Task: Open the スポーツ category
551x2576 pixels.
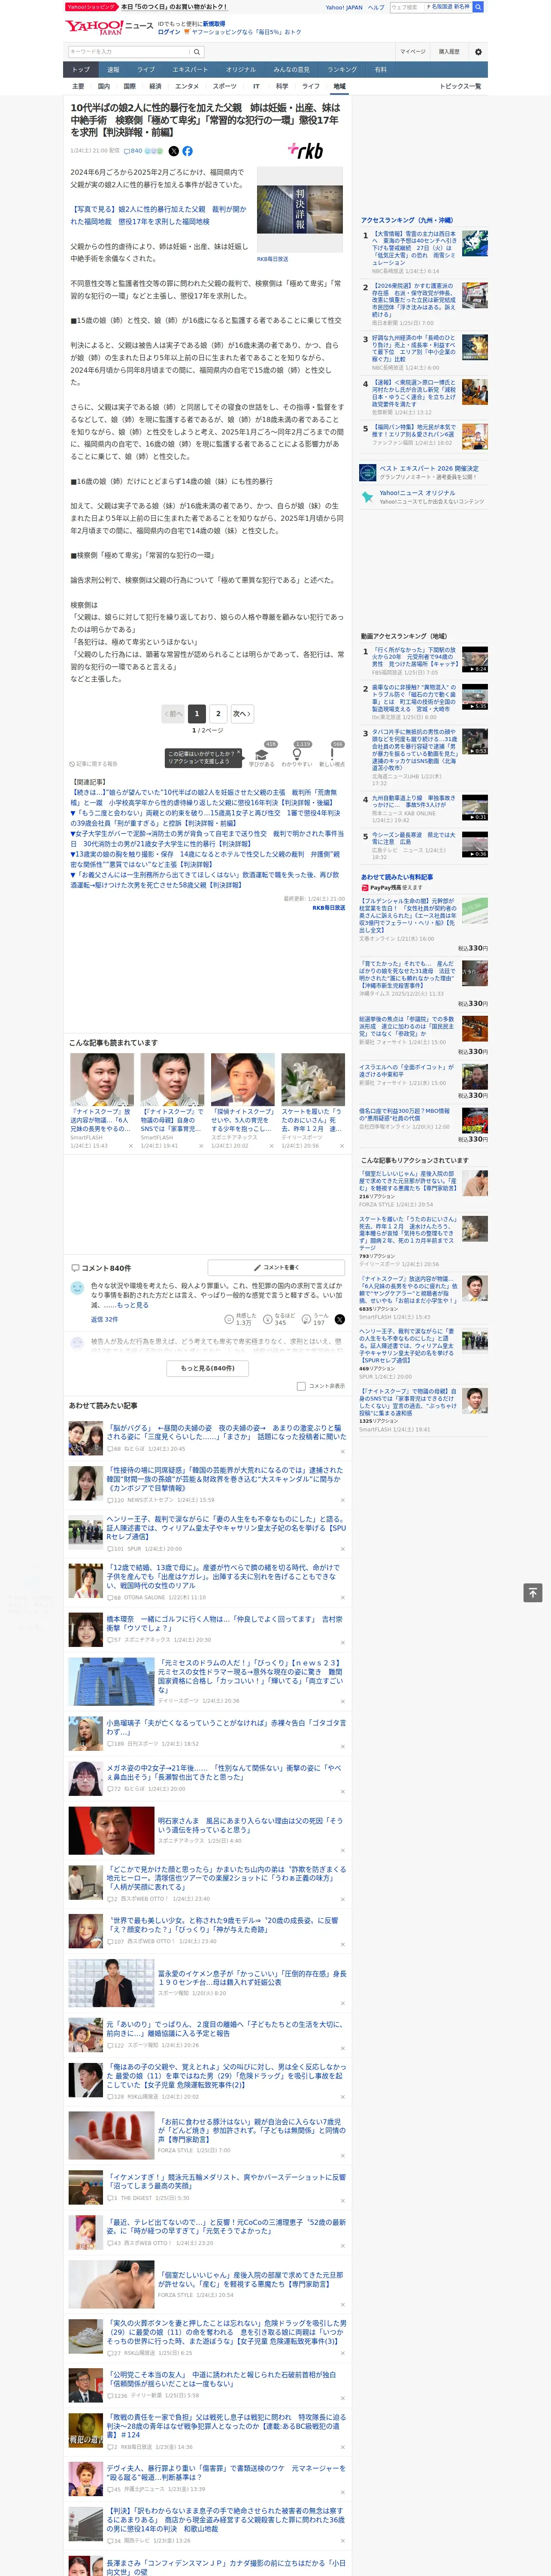Action: [x=225, y=86]
